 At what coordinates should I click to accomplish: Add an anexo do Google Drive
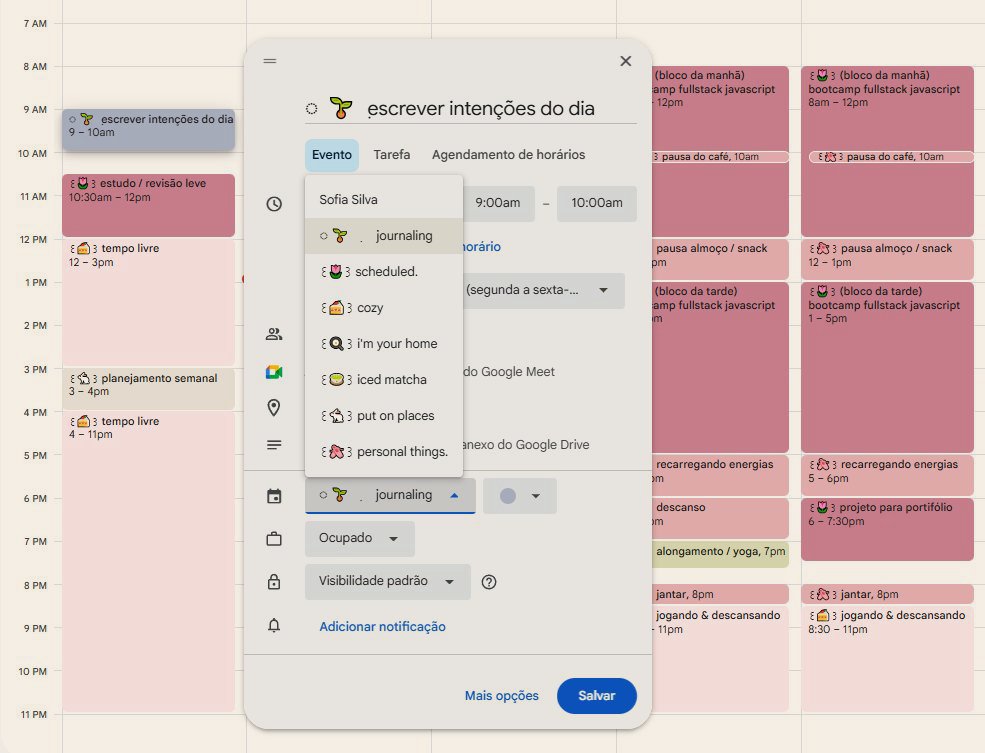click(x=527, y=445)
